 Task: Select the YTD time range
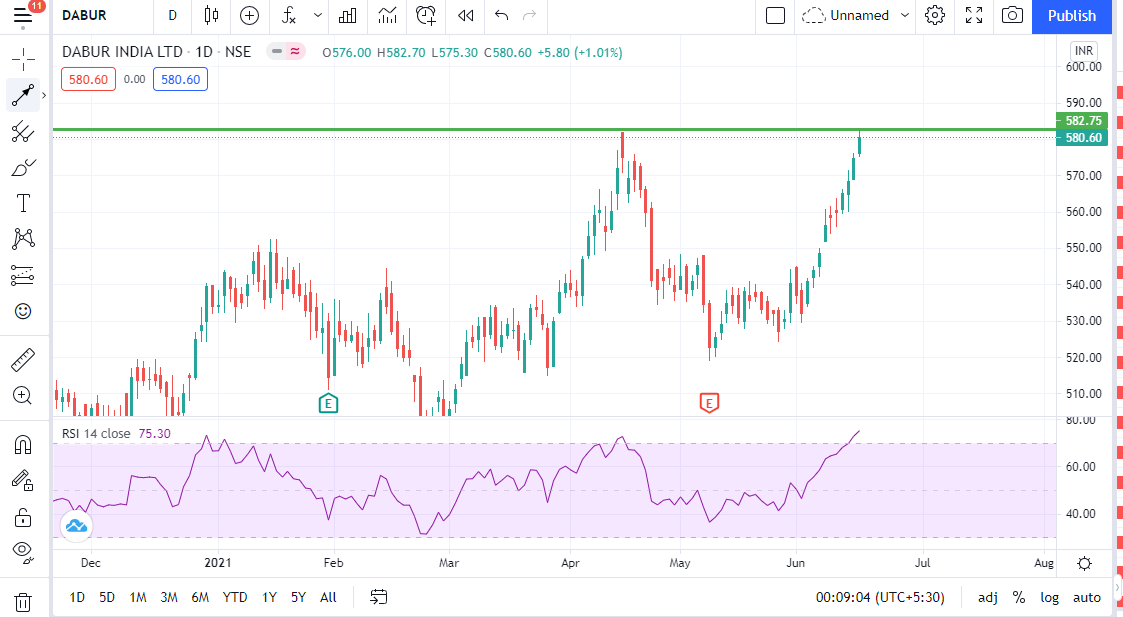[235, 597]
